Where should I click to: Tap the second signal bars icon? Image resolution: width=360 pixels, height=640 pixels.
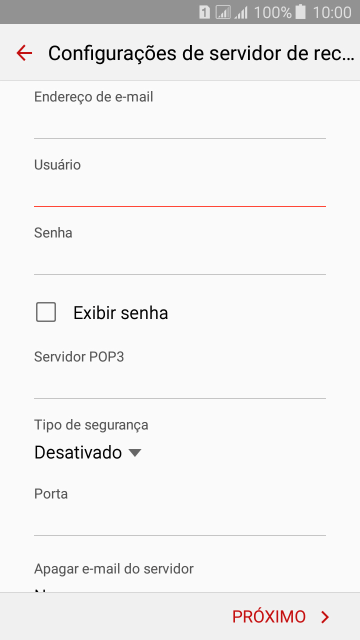point(241,13)
